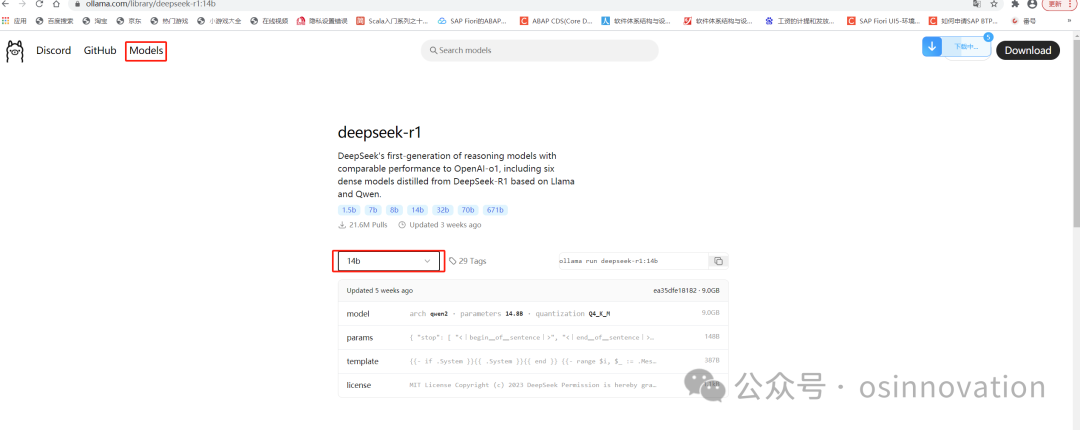Viewport: 1080px width, 430px height.
Task: Select the 1.5b size tag
Action: [349, 210]
